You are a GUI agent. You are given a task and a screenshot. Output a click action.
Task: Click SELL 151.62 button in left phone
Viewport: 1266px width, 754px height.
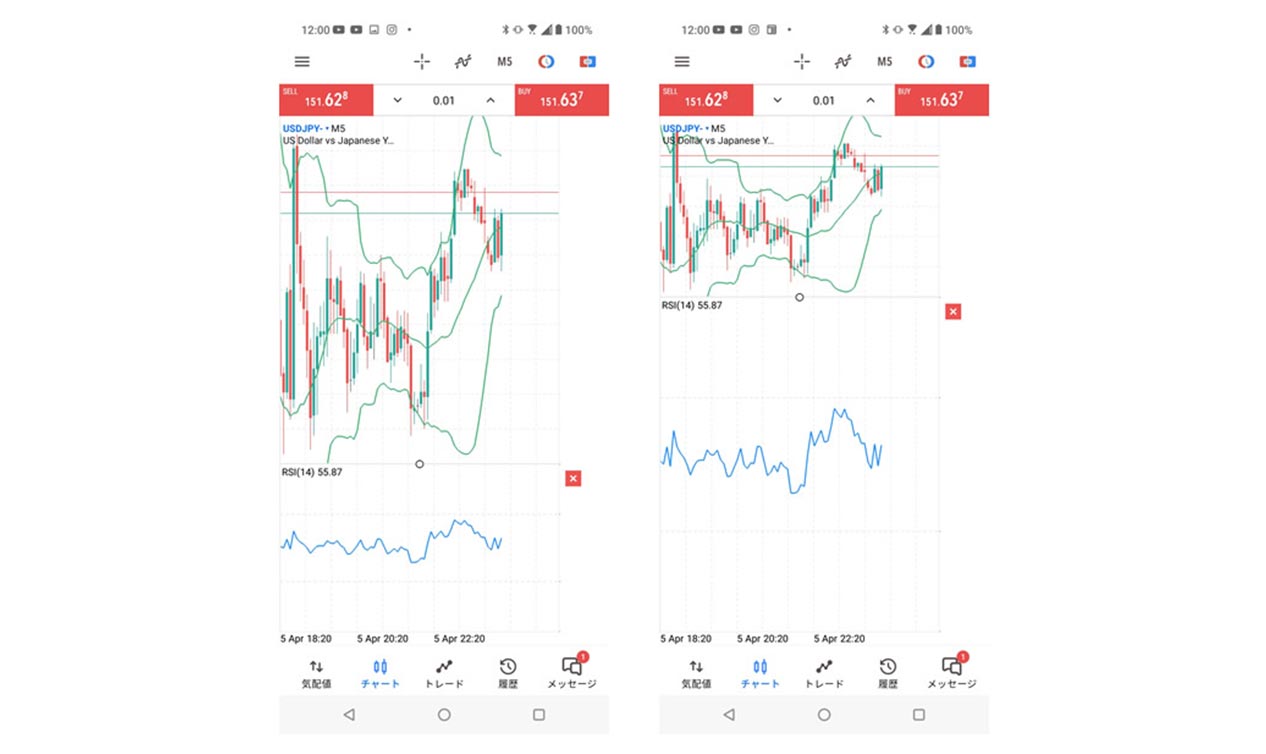pos(326,100)
